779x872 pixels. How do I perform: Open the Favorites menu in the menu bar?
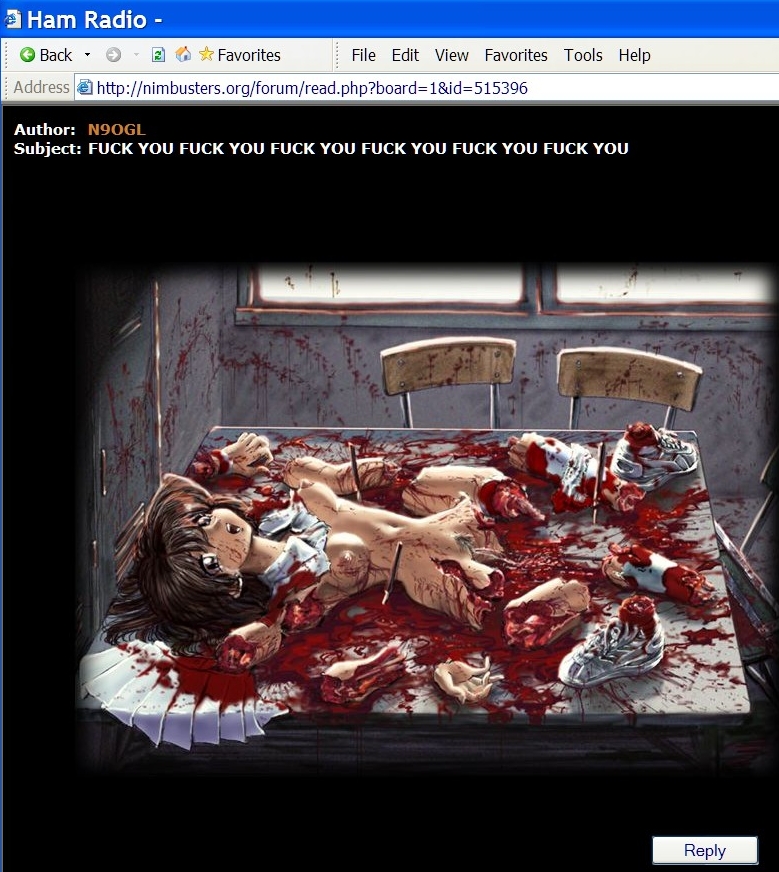point(516,55)
